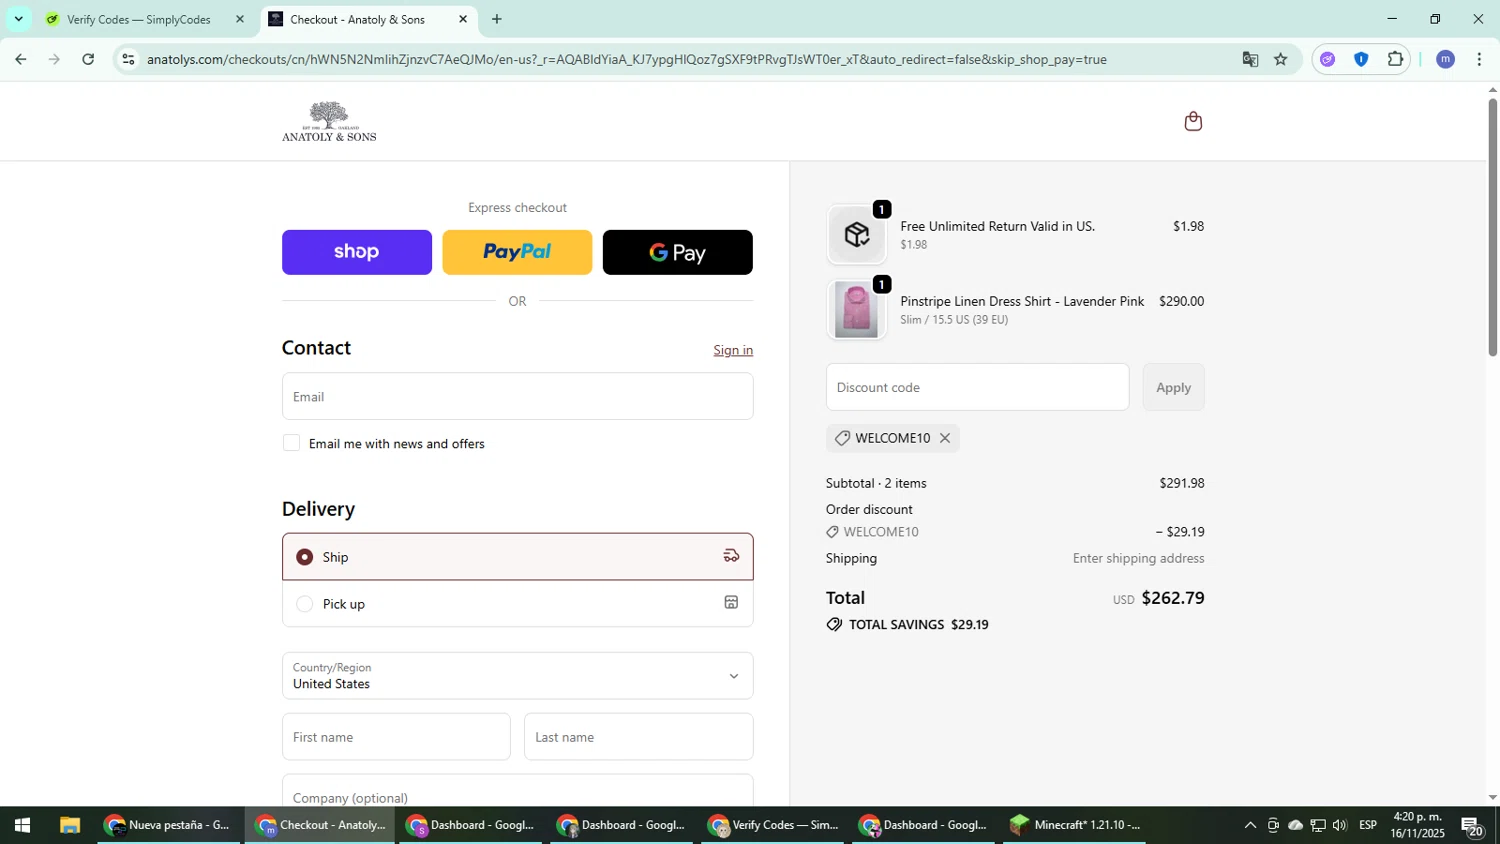
Task: Focus the Last name field
Action: [638, 737]
